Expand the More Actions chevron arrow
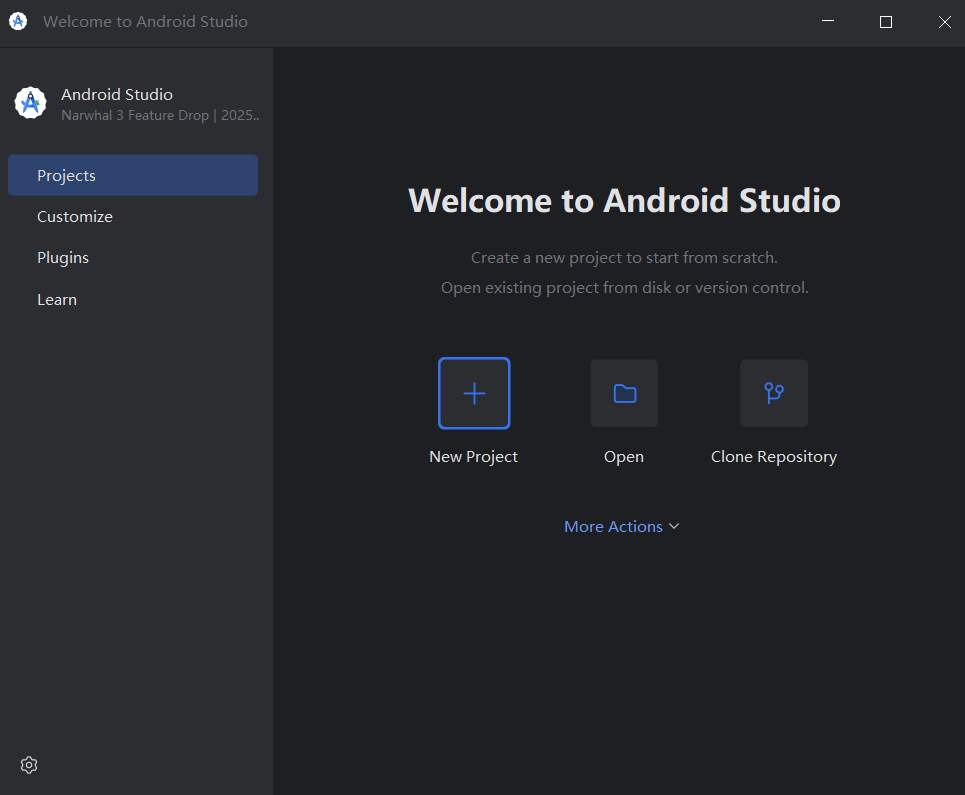The image size is (965, 795). click(674, 526)
